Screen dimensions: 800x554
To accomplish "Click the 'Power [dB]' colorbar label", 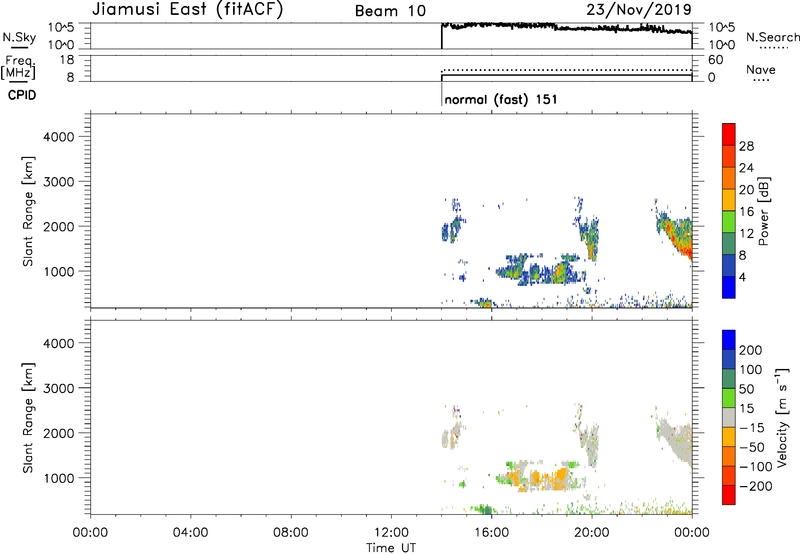I will tap(763, 211).
